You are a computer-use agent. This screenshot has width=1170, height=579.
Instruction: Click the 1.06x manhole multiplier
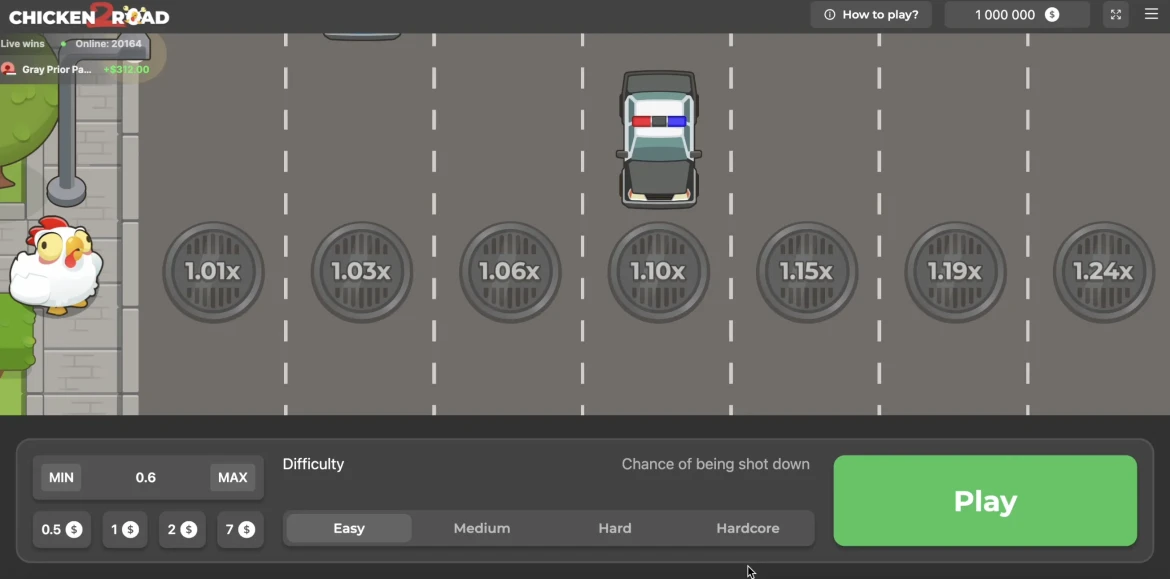point(510,272)
